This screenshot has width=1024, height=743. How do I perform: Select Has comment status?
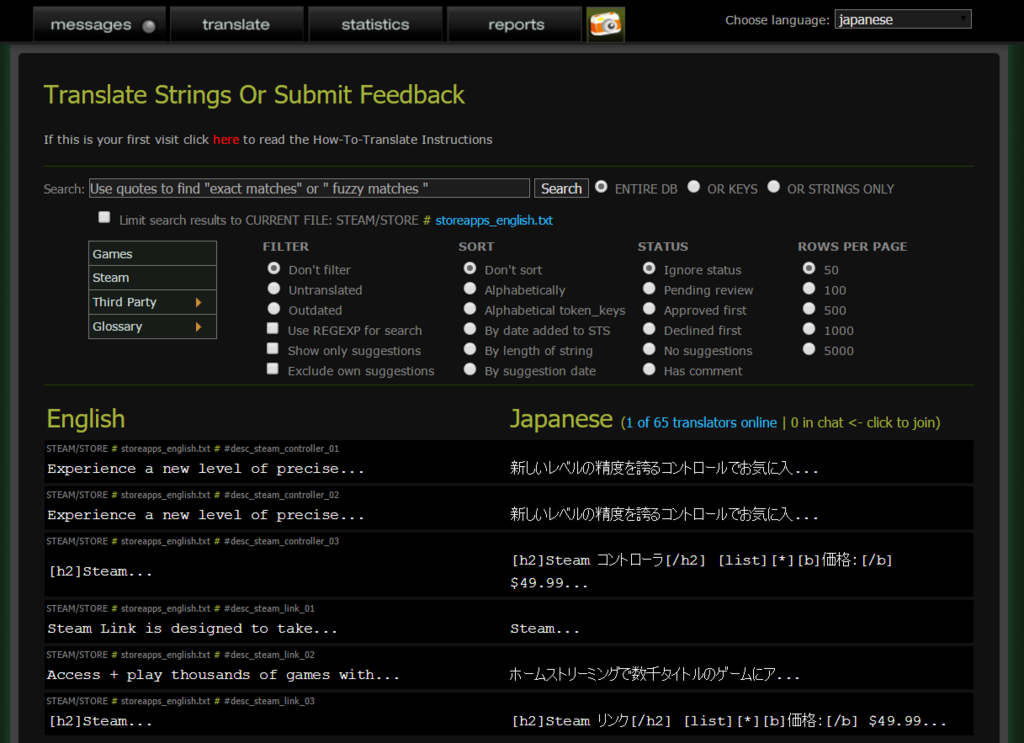click(648, 370)
